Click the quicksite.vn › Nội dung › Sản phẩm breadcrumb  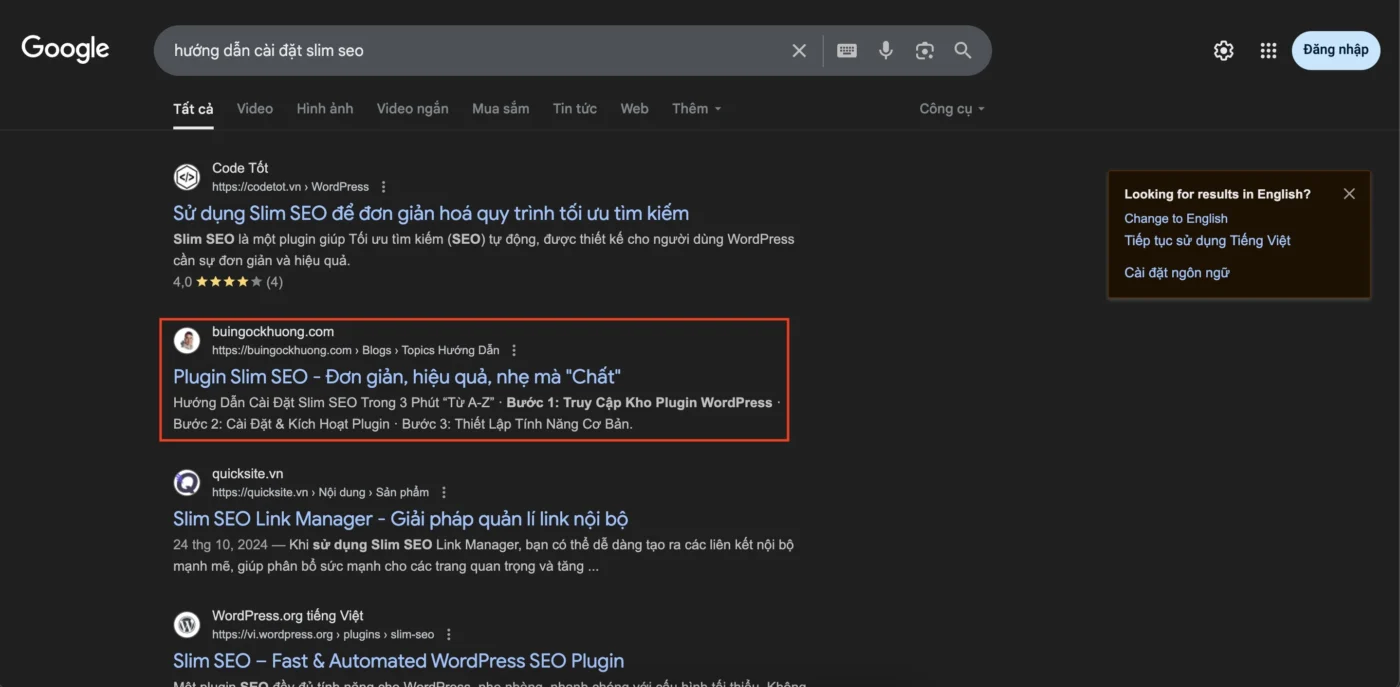pyautogui.click(x=320, y=493)
